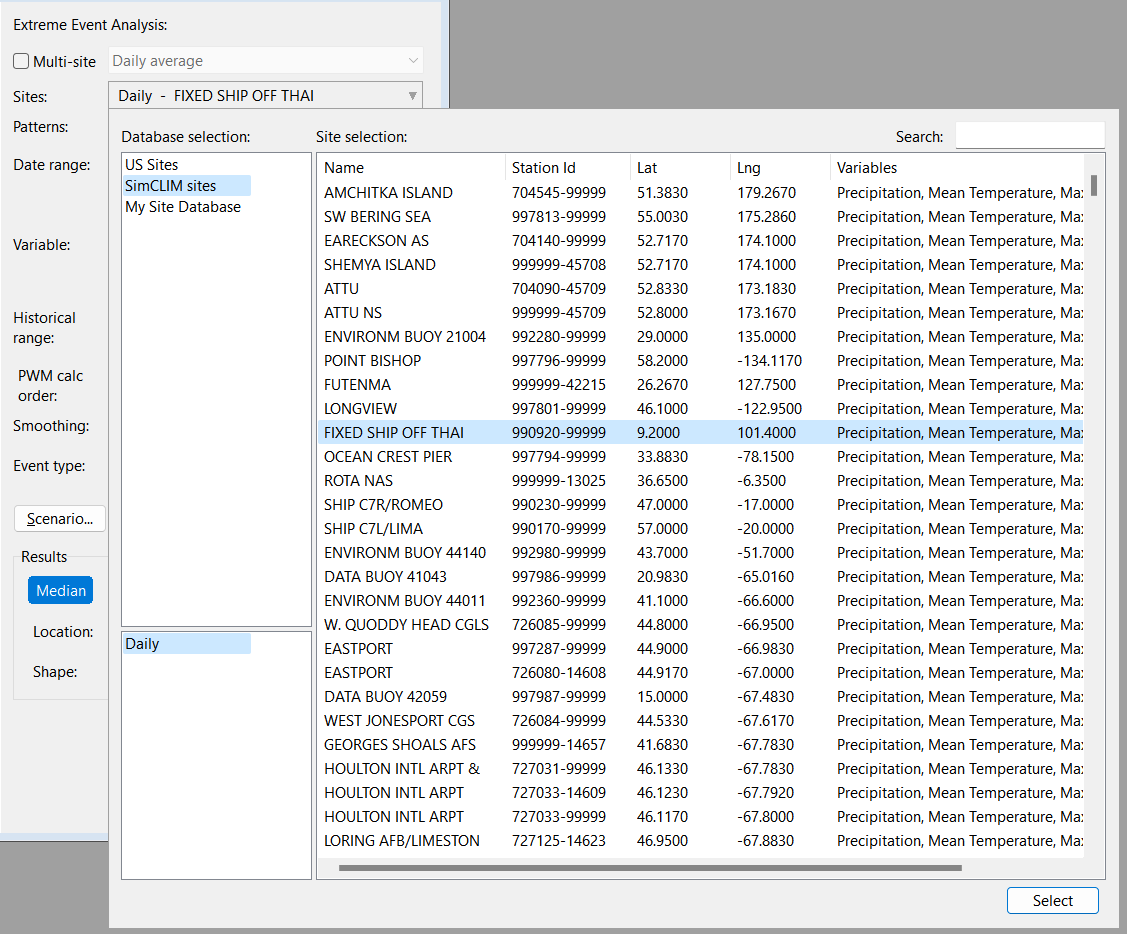Open the Scenario... button
Image resolution: width=1127 pixels, height=934 pixels.
60,518
